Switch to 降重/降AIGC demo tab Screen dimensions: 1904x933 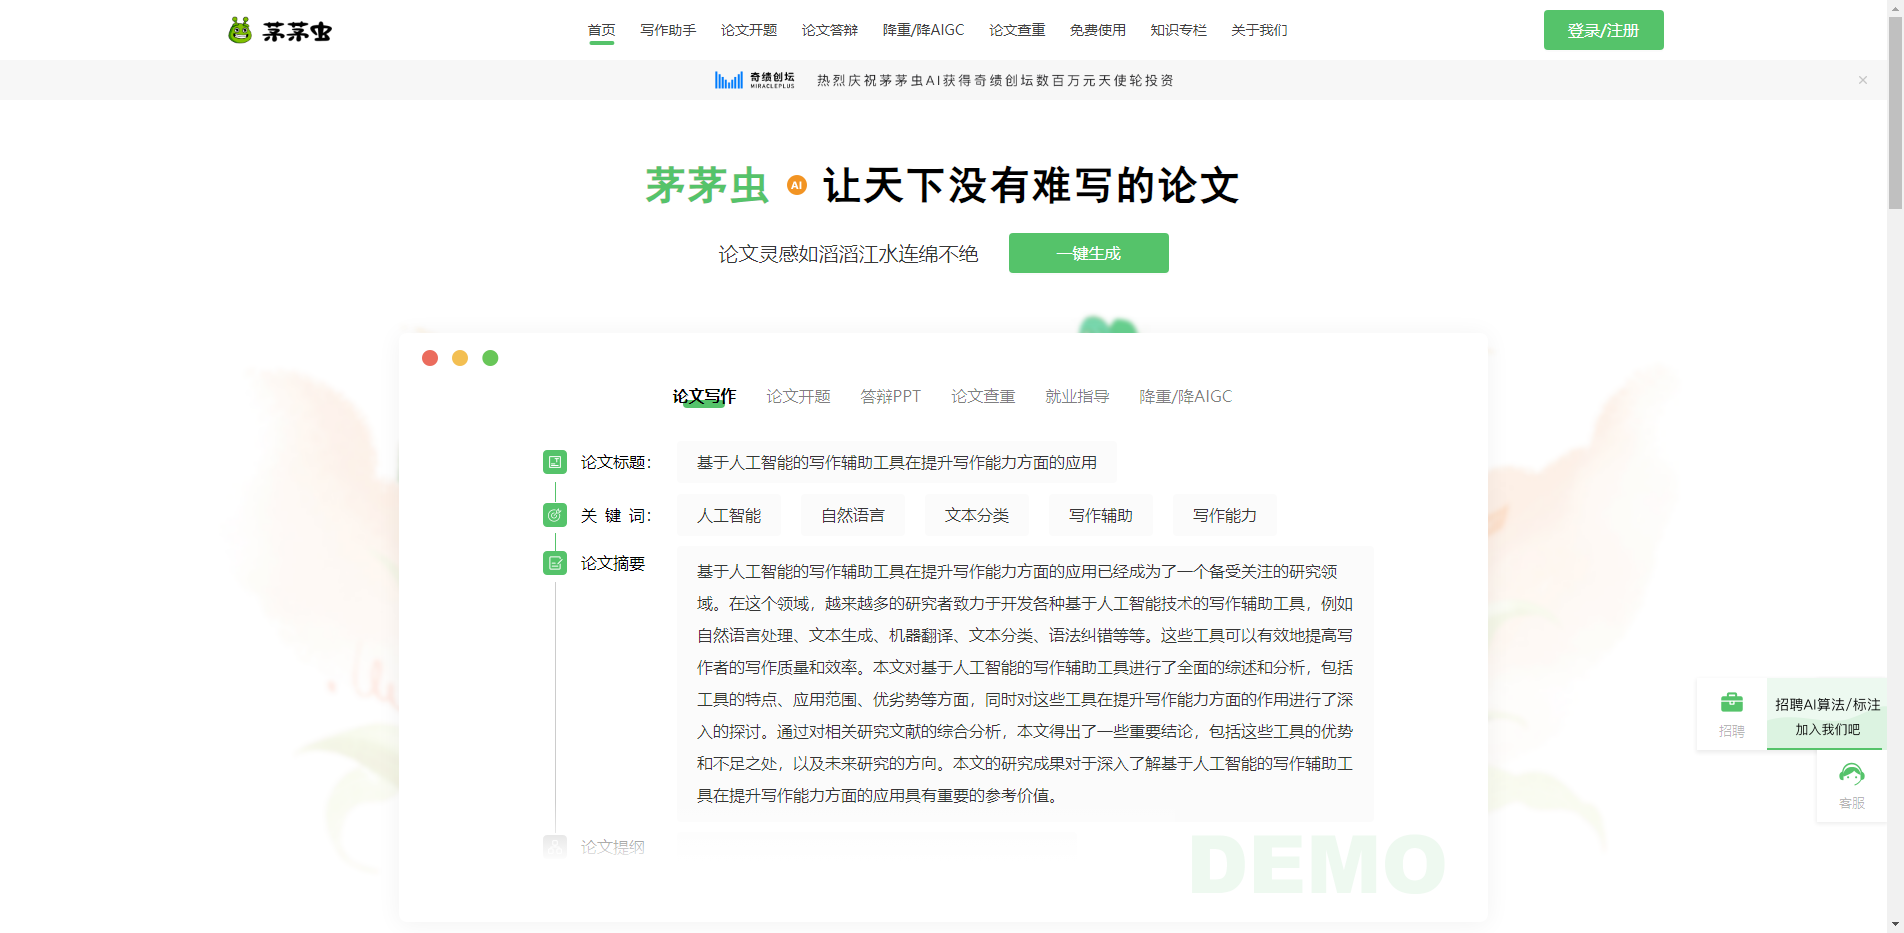pyautogui.click(x=1186, y=396)
